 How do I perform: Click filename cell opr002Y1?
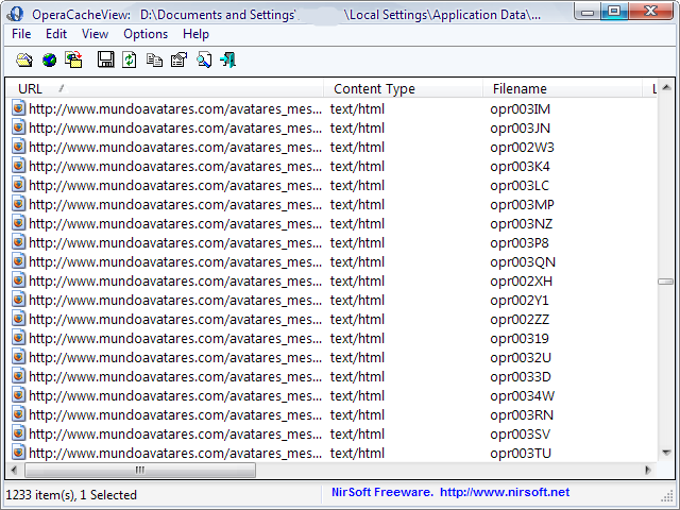pos(520,299)
